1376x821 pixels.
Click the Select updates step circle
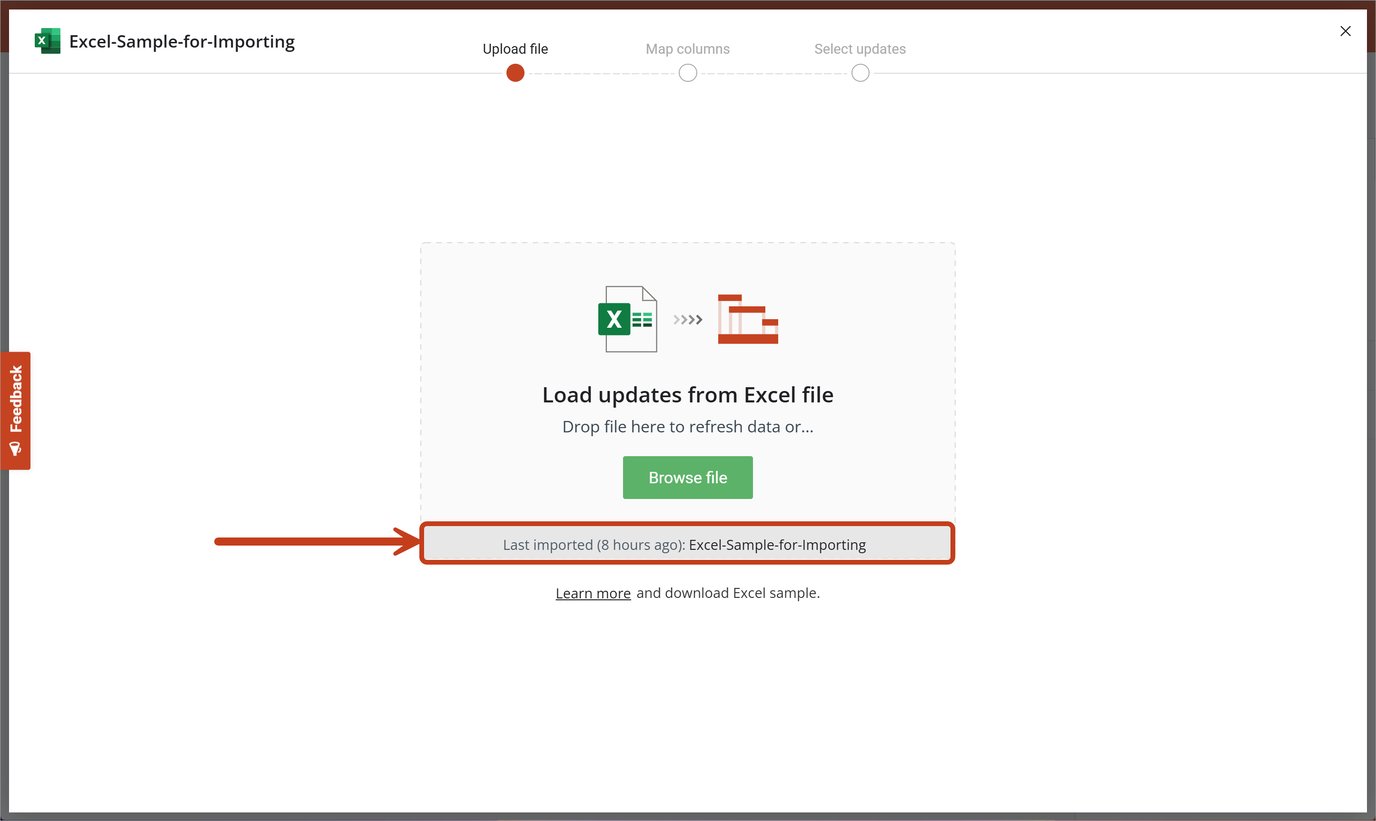[x=860, y=72]
